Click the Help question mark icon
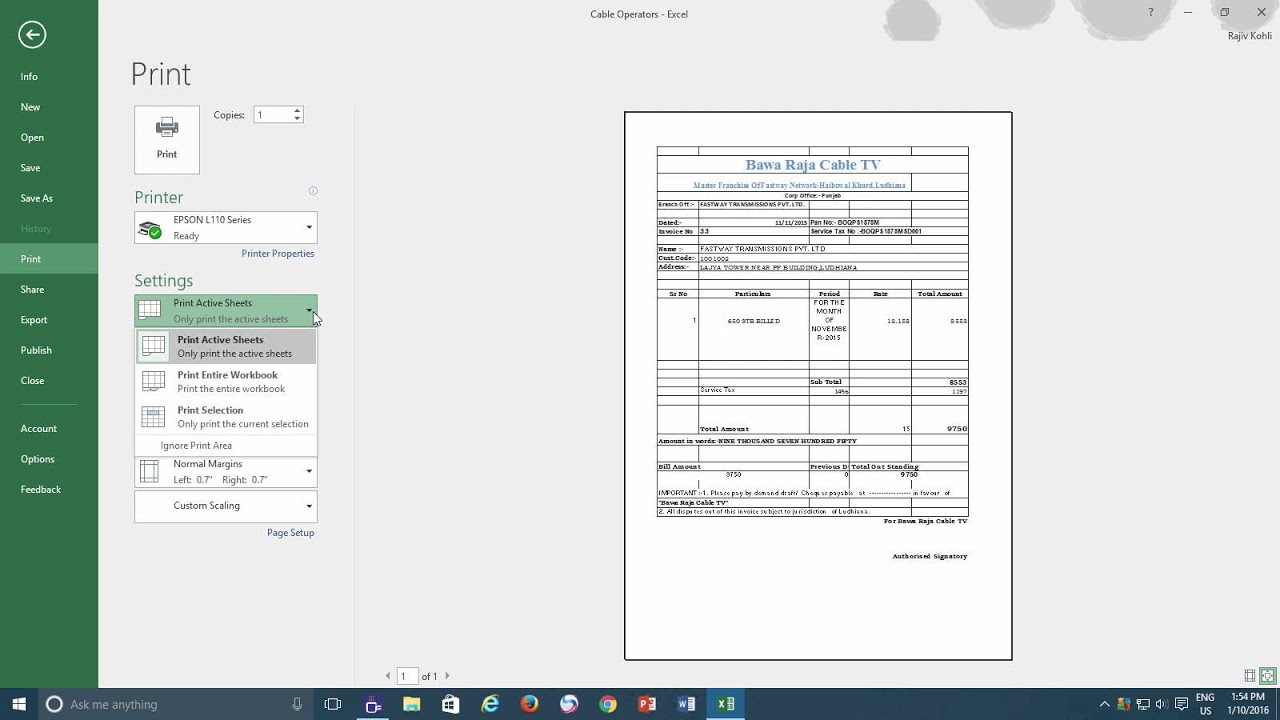Viewport: 1280px width, 720px height. 1151,13
